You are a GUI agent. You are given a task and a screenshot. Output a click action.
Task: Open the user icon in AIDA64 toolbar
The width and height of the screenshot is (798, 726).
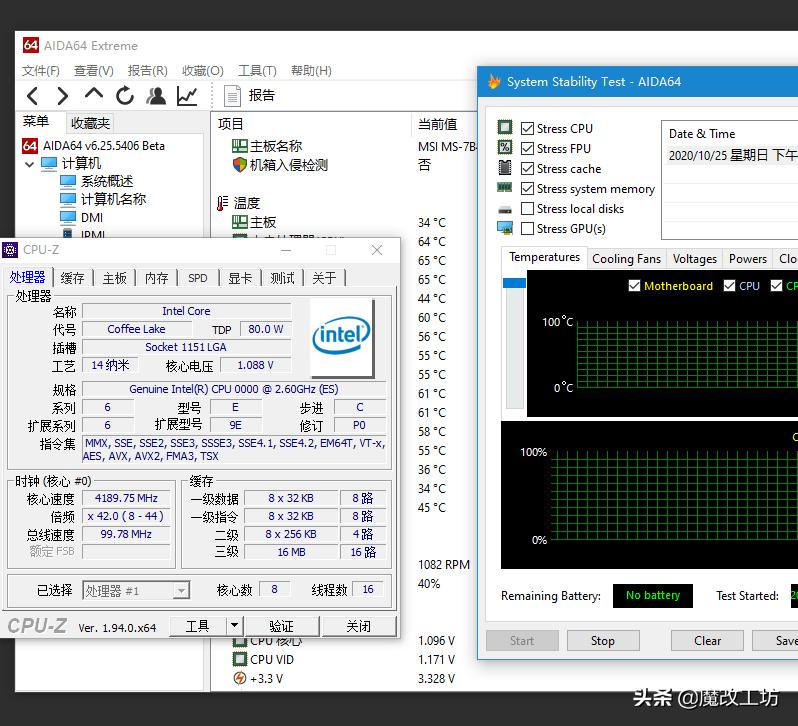(156, 96)
